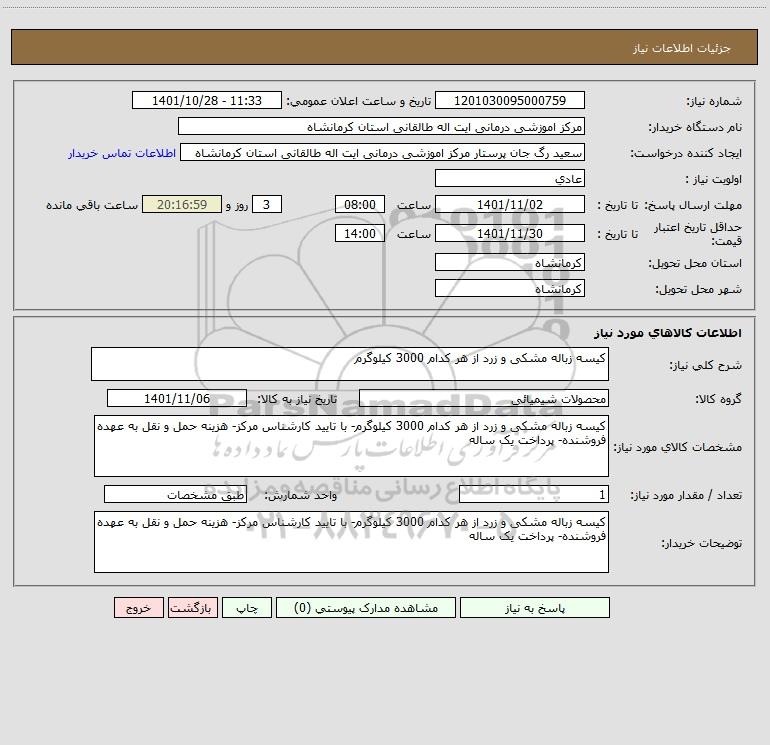
Task: Click the deadline time field 08:00
Action: tap(359, 204)
